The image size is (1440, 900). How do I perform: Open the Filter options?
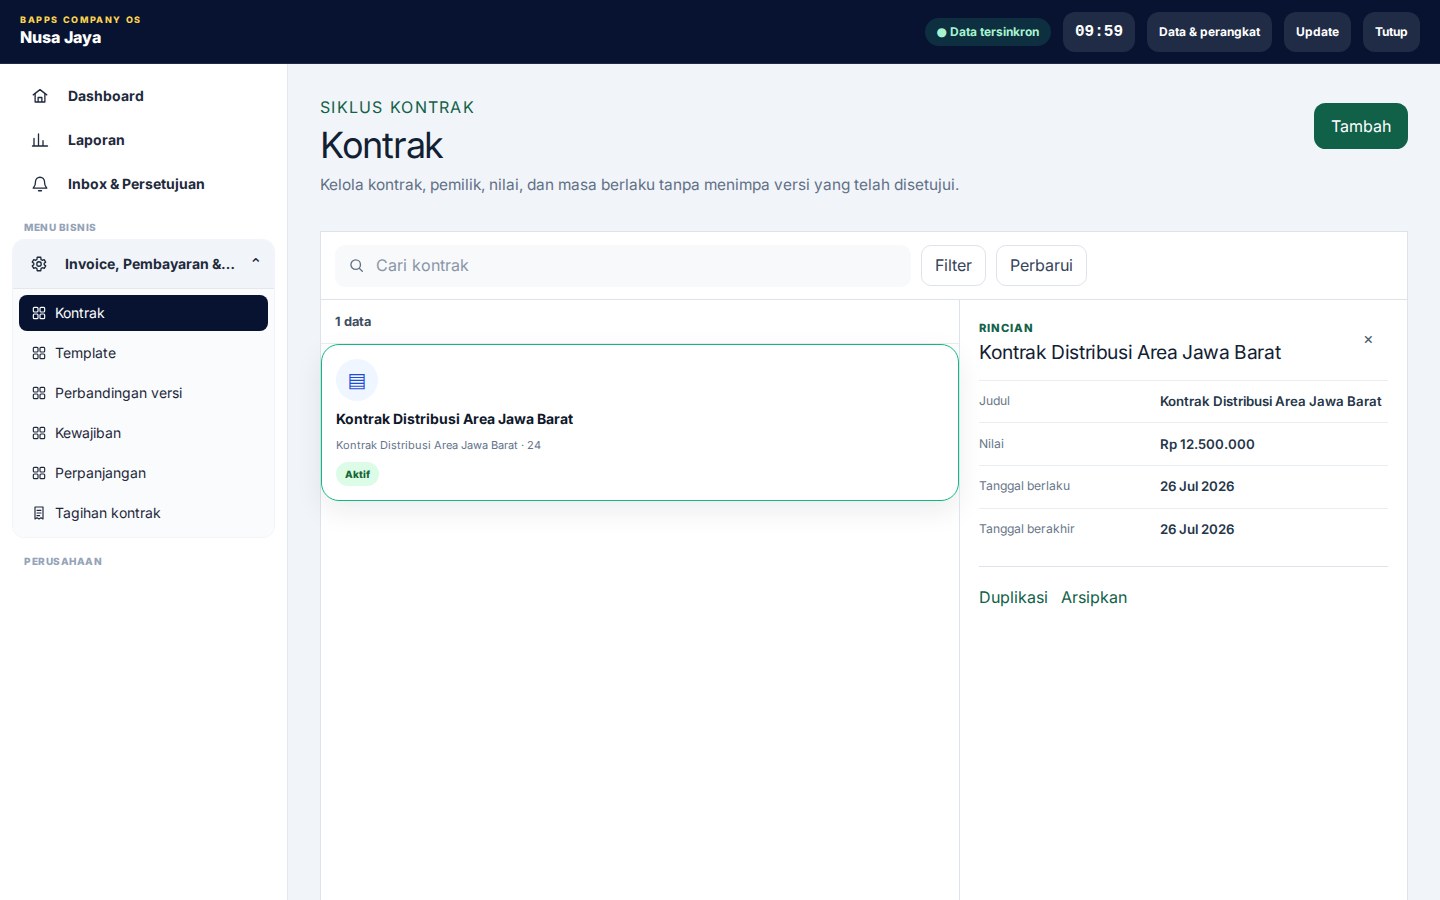pos(953,266)
